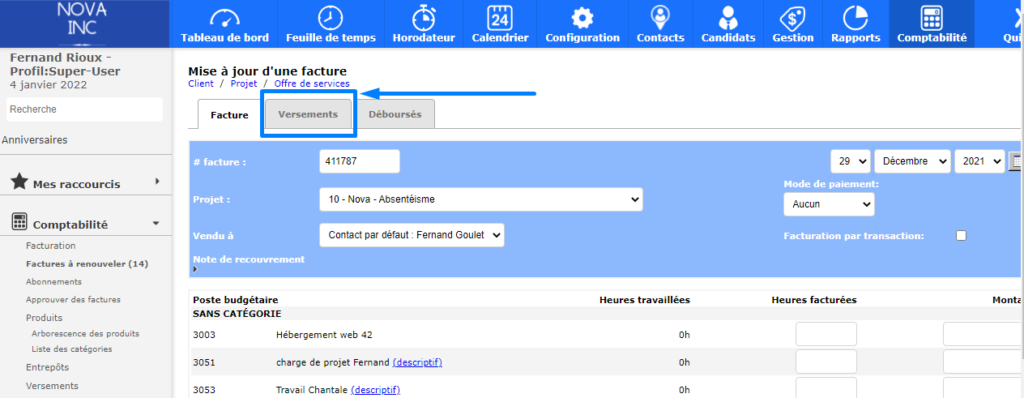
Task: Click Heures facturées field for Hébergement web 42
Action: [825, 335]
